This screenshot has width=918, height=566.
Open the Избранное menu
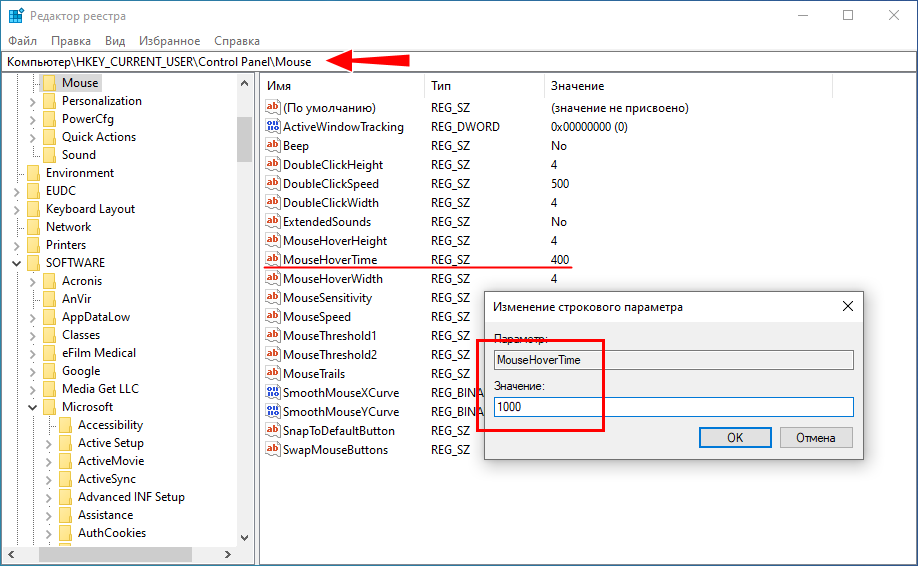[169, 40]
